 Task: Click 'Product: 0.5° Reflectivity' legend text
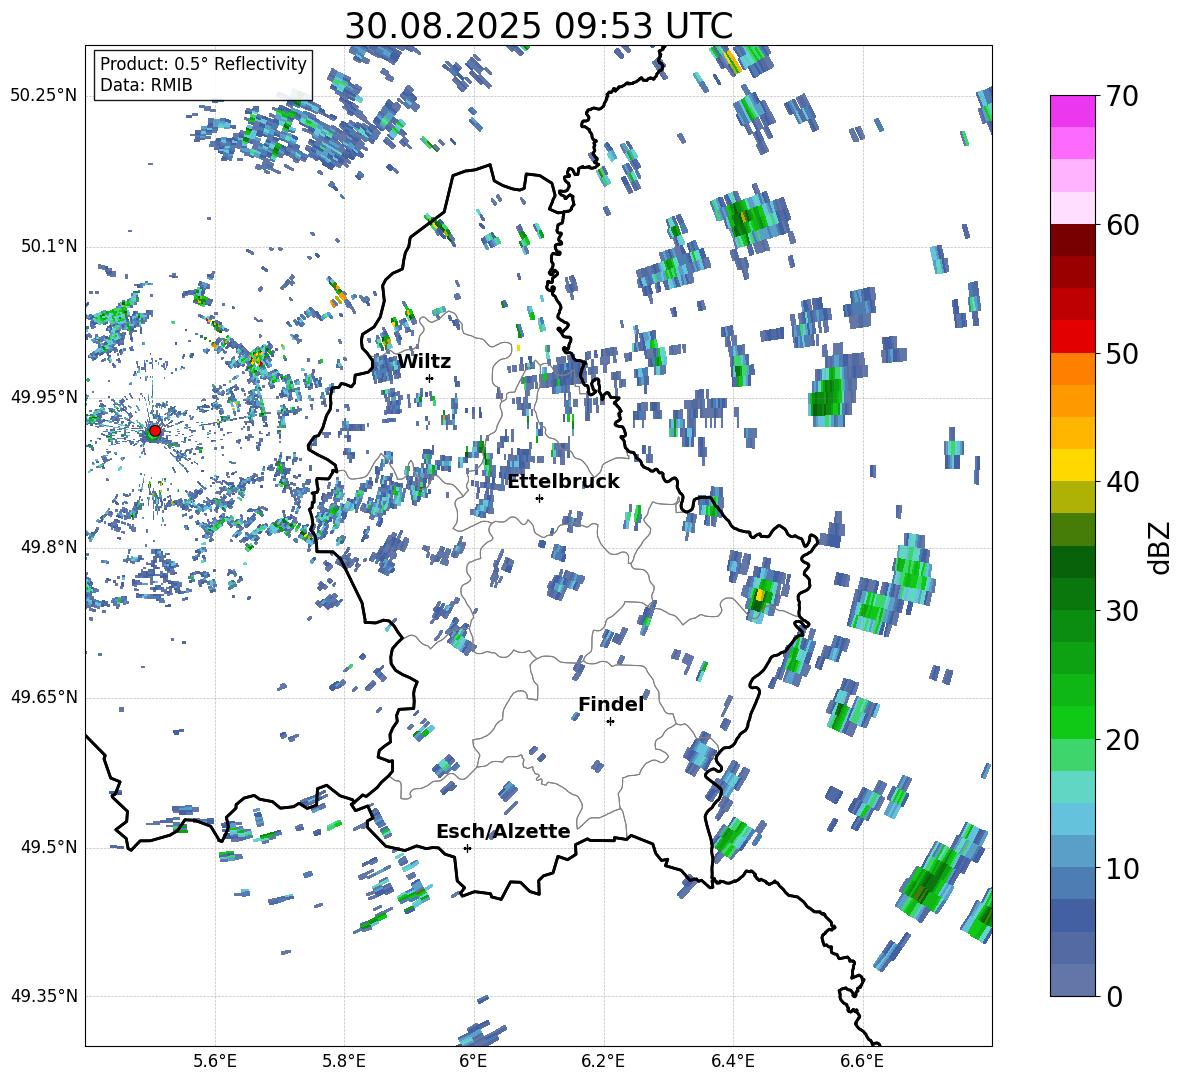(x=203, y=63)
